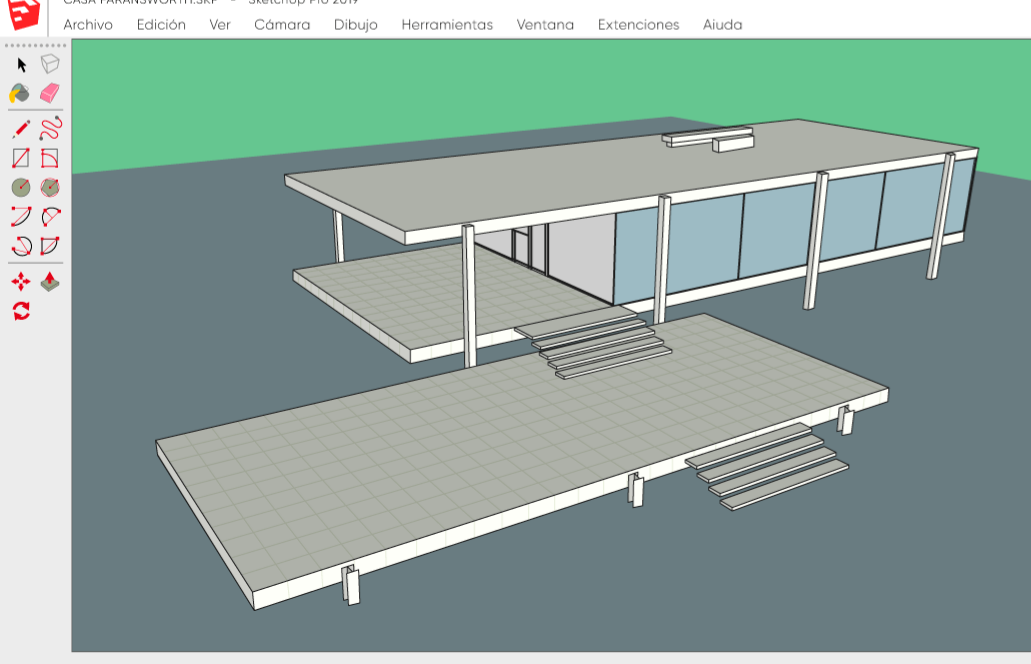Open the Aiuda menu

tap(723, 25)
